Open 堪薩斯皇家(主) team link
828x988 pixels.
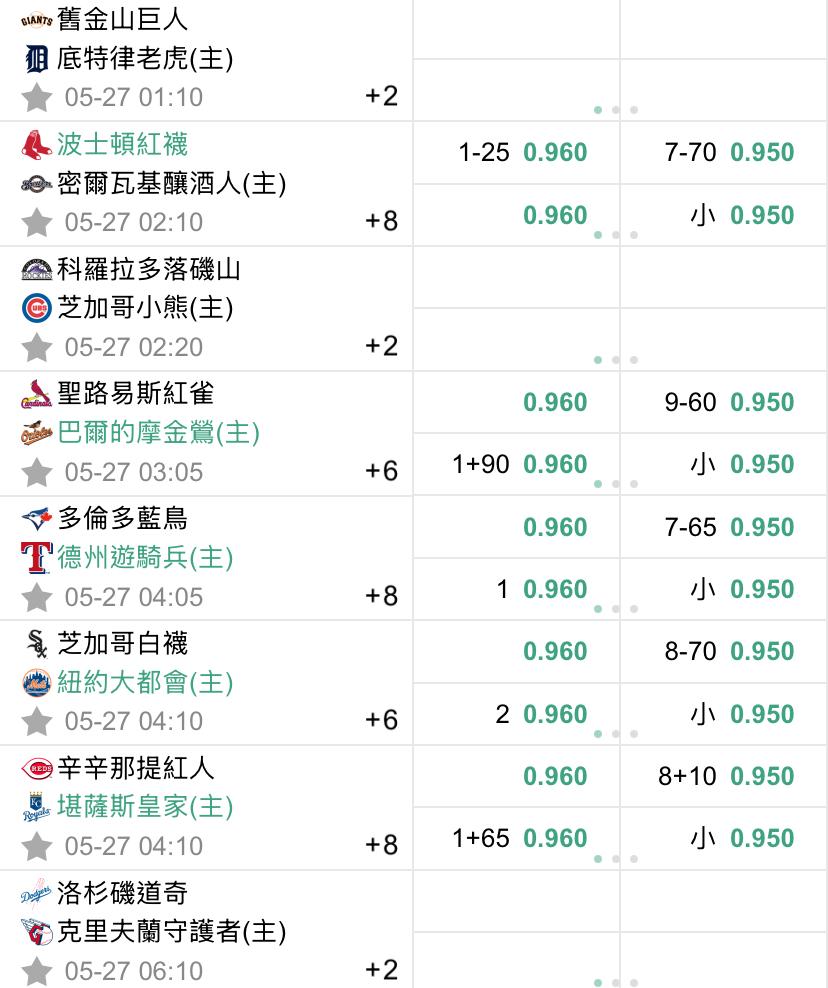coord(144,807)
